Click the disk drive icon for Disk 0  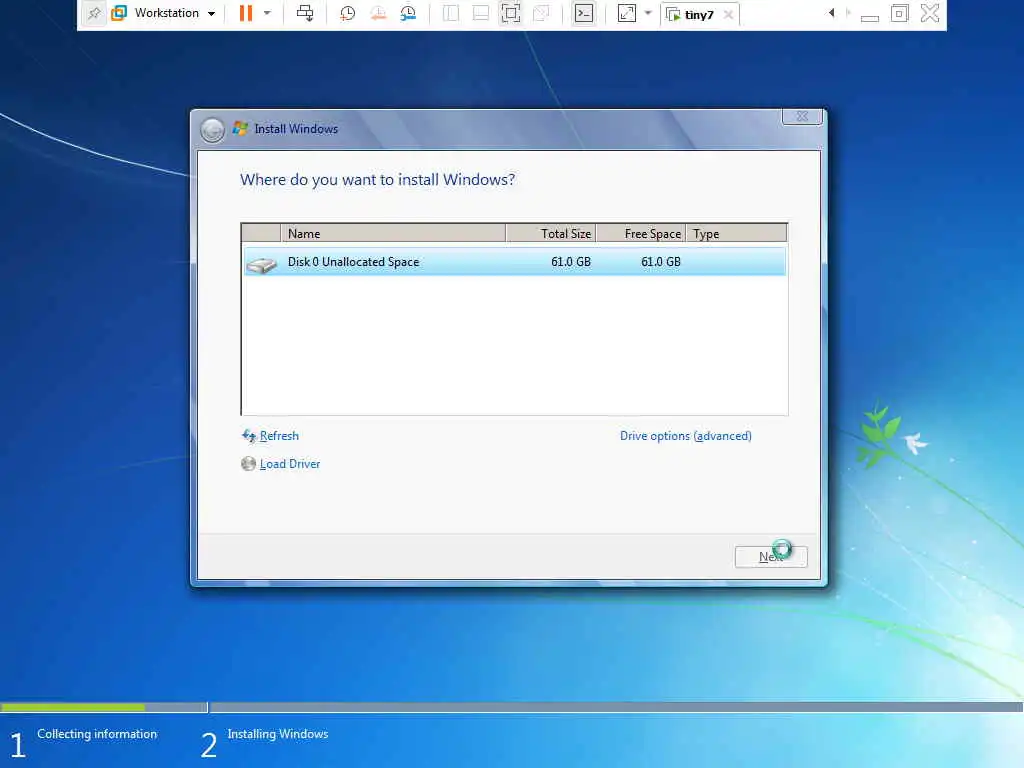pyautogui.click(x=262, y=264)
